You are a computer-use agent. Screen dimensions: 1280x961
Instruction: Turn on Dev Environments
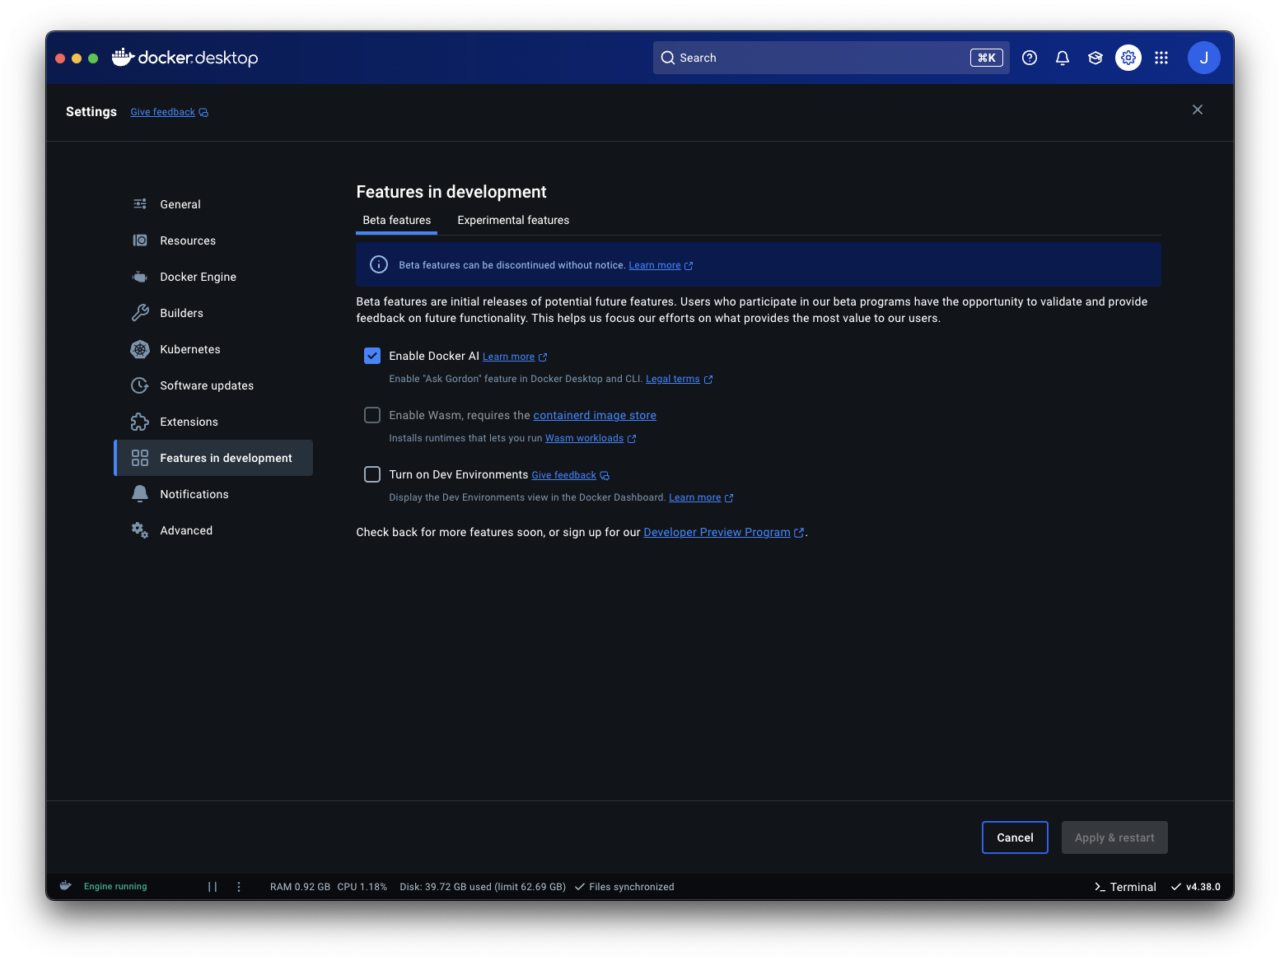[x=372, y=474]
